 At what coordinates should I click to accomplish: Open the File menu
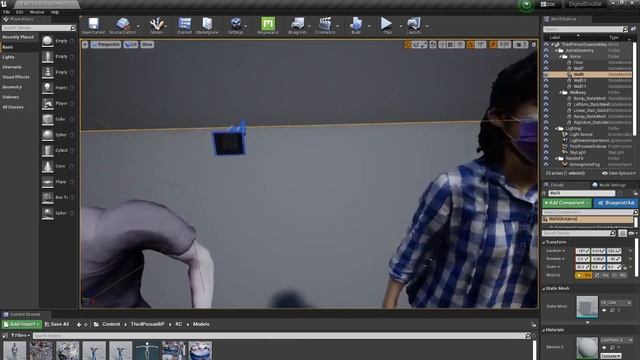tap(7, 12)
